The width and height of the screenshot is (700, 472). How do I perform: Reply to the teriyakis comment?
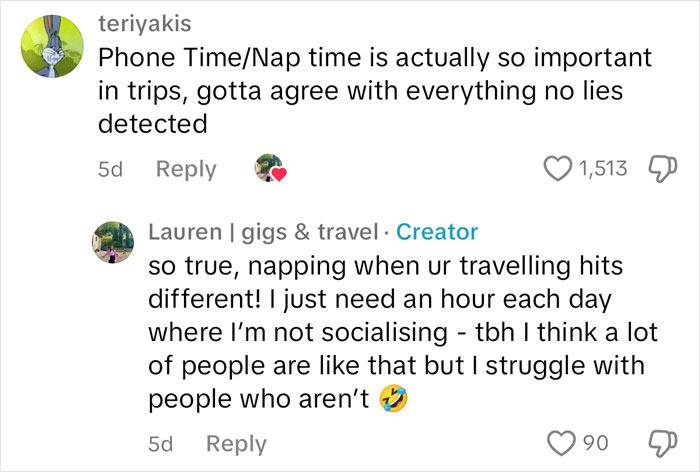tap(185, 168)
